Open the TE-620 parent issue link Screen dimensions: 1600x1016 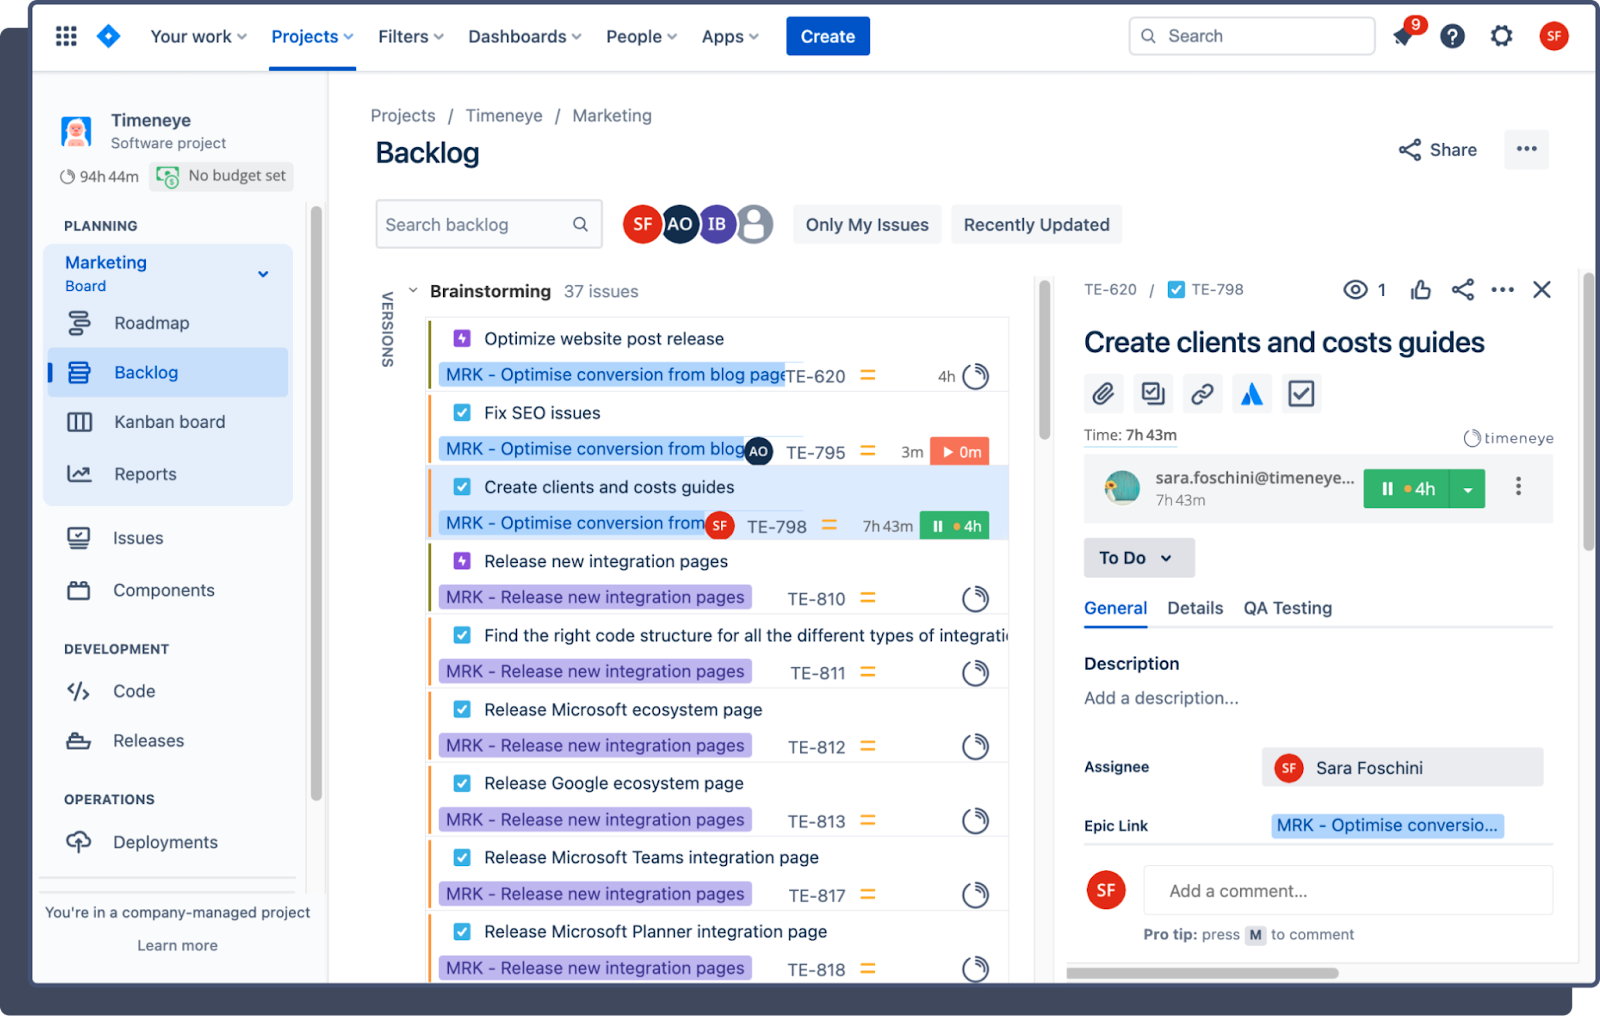pos(1110,290)
